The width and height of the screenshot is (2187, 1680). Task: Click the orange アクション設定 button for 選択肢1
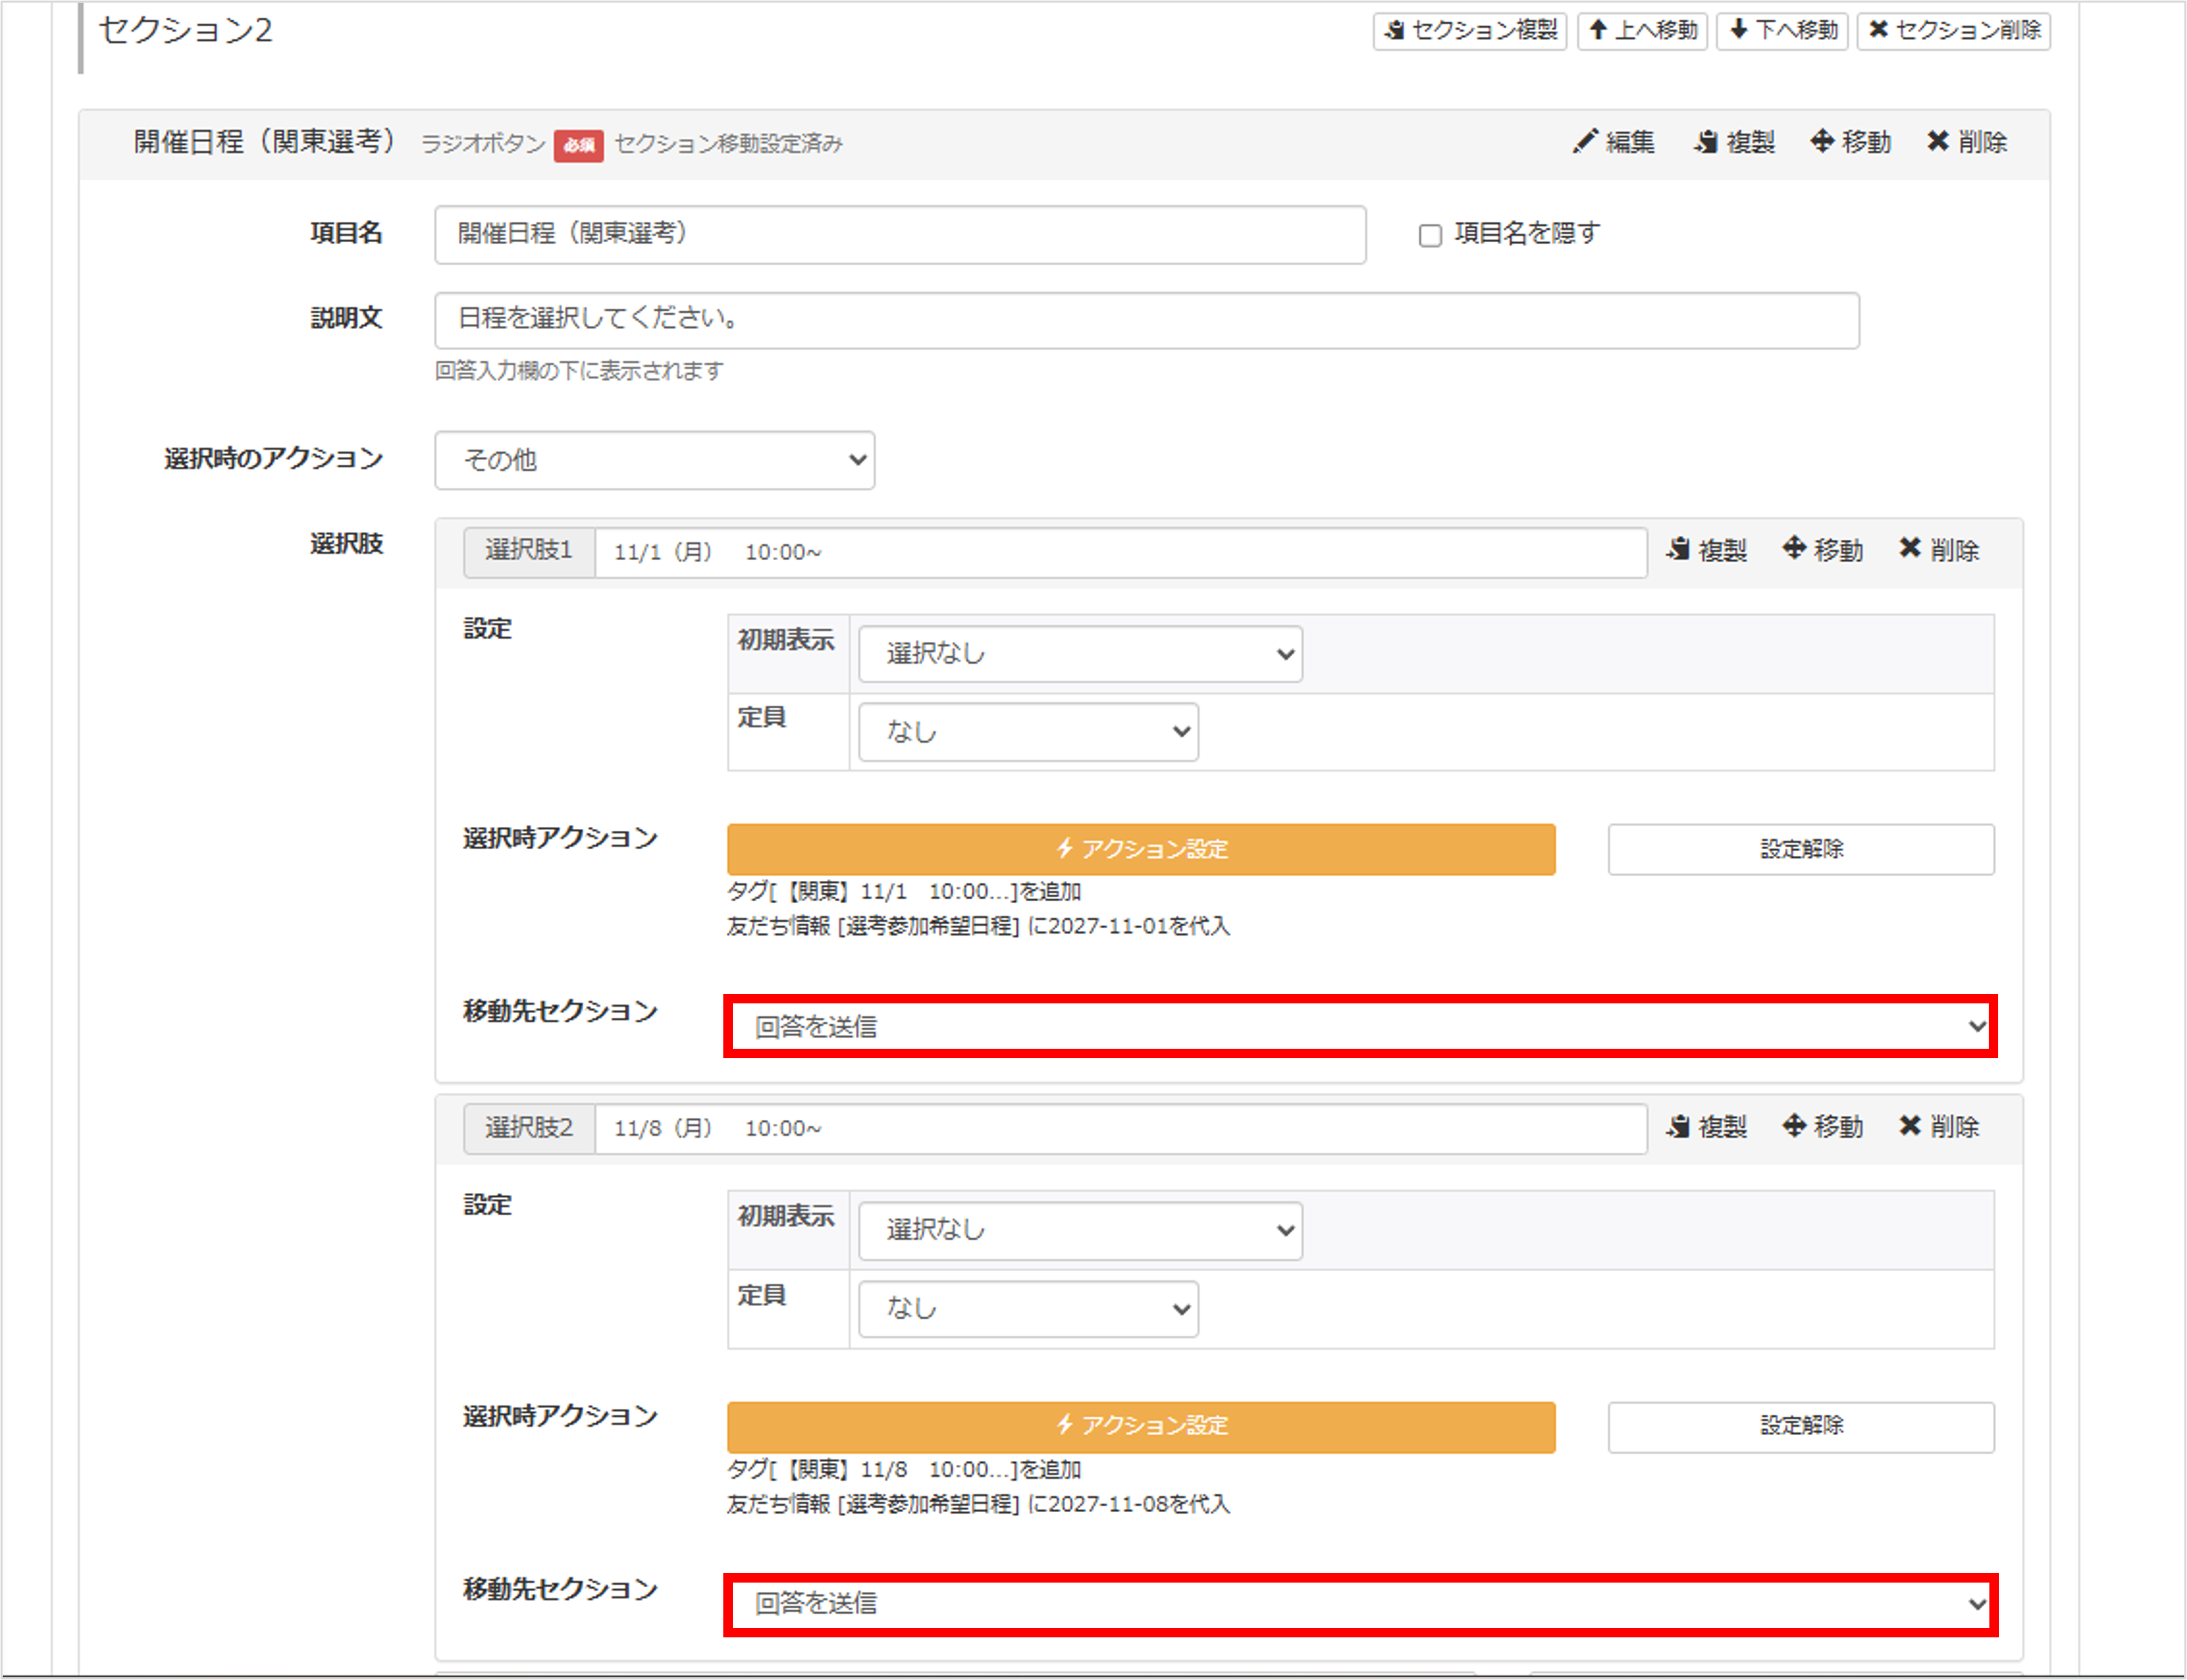(1140, 849)
